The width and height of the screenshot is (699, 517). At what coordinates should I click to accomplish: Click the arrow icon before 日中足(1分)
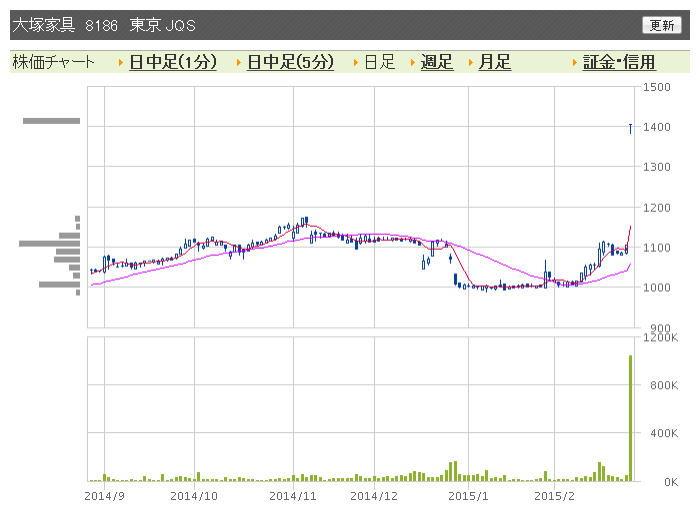(121, 63)
